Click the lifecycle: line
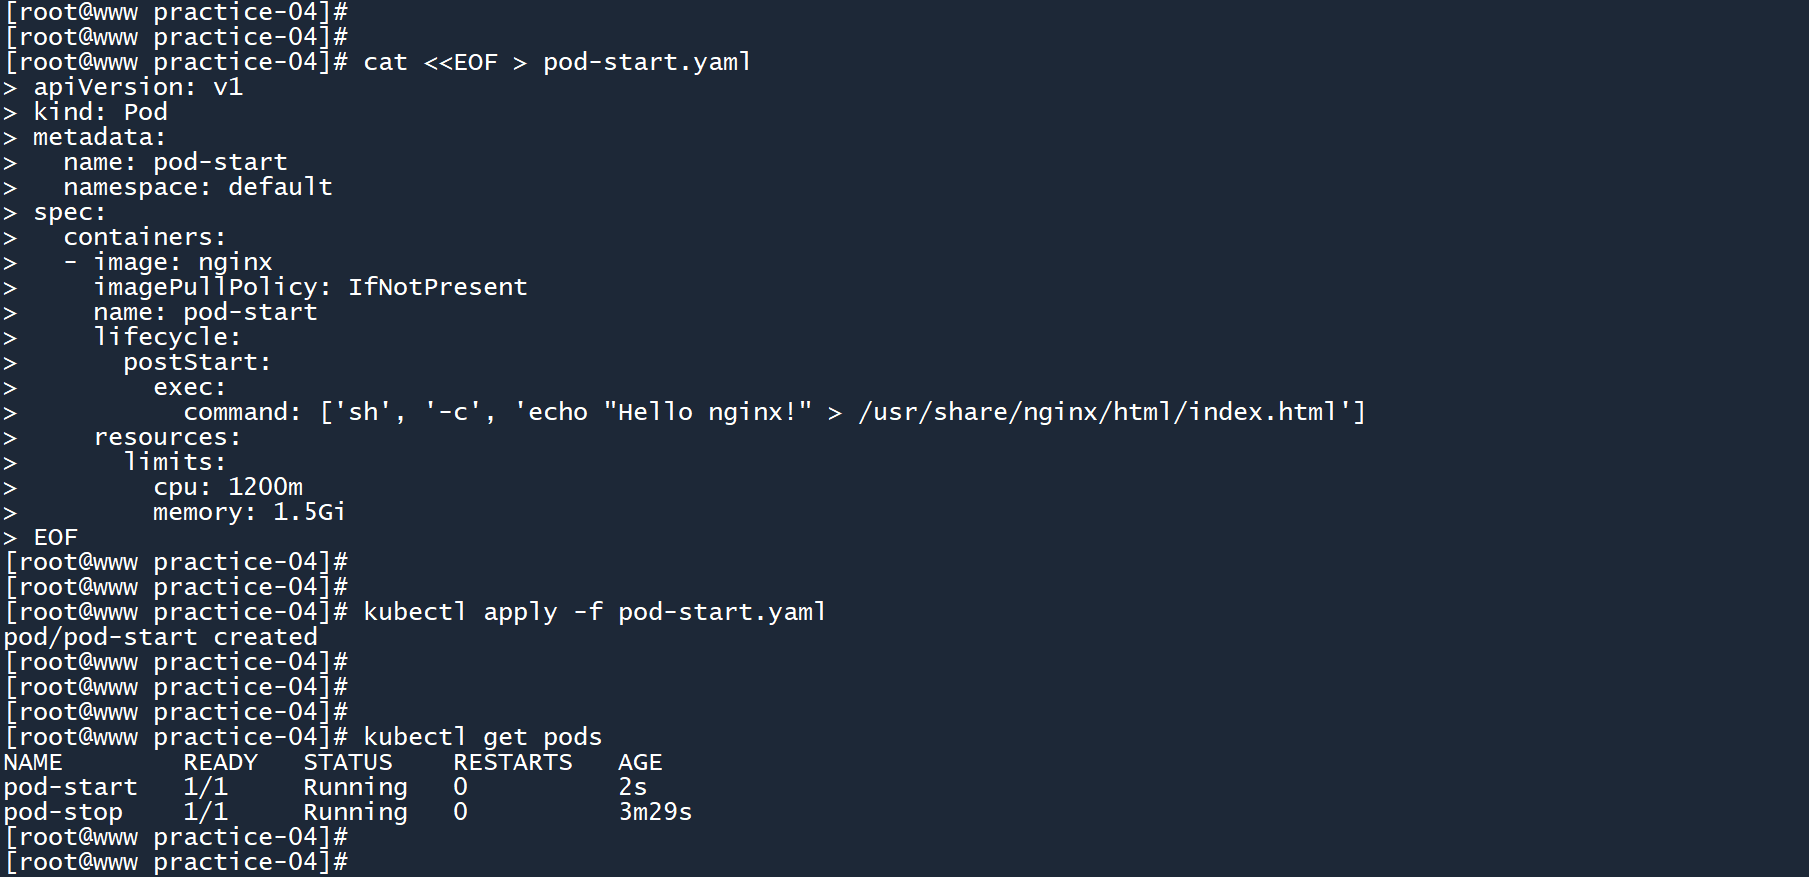Screen dimensions: 1809x877 pos(167,337)
